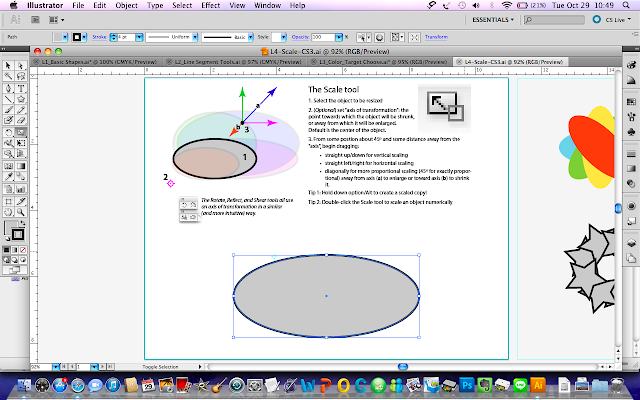
Task: Switch to Draw Normal mode
Action: pos(7,260)
